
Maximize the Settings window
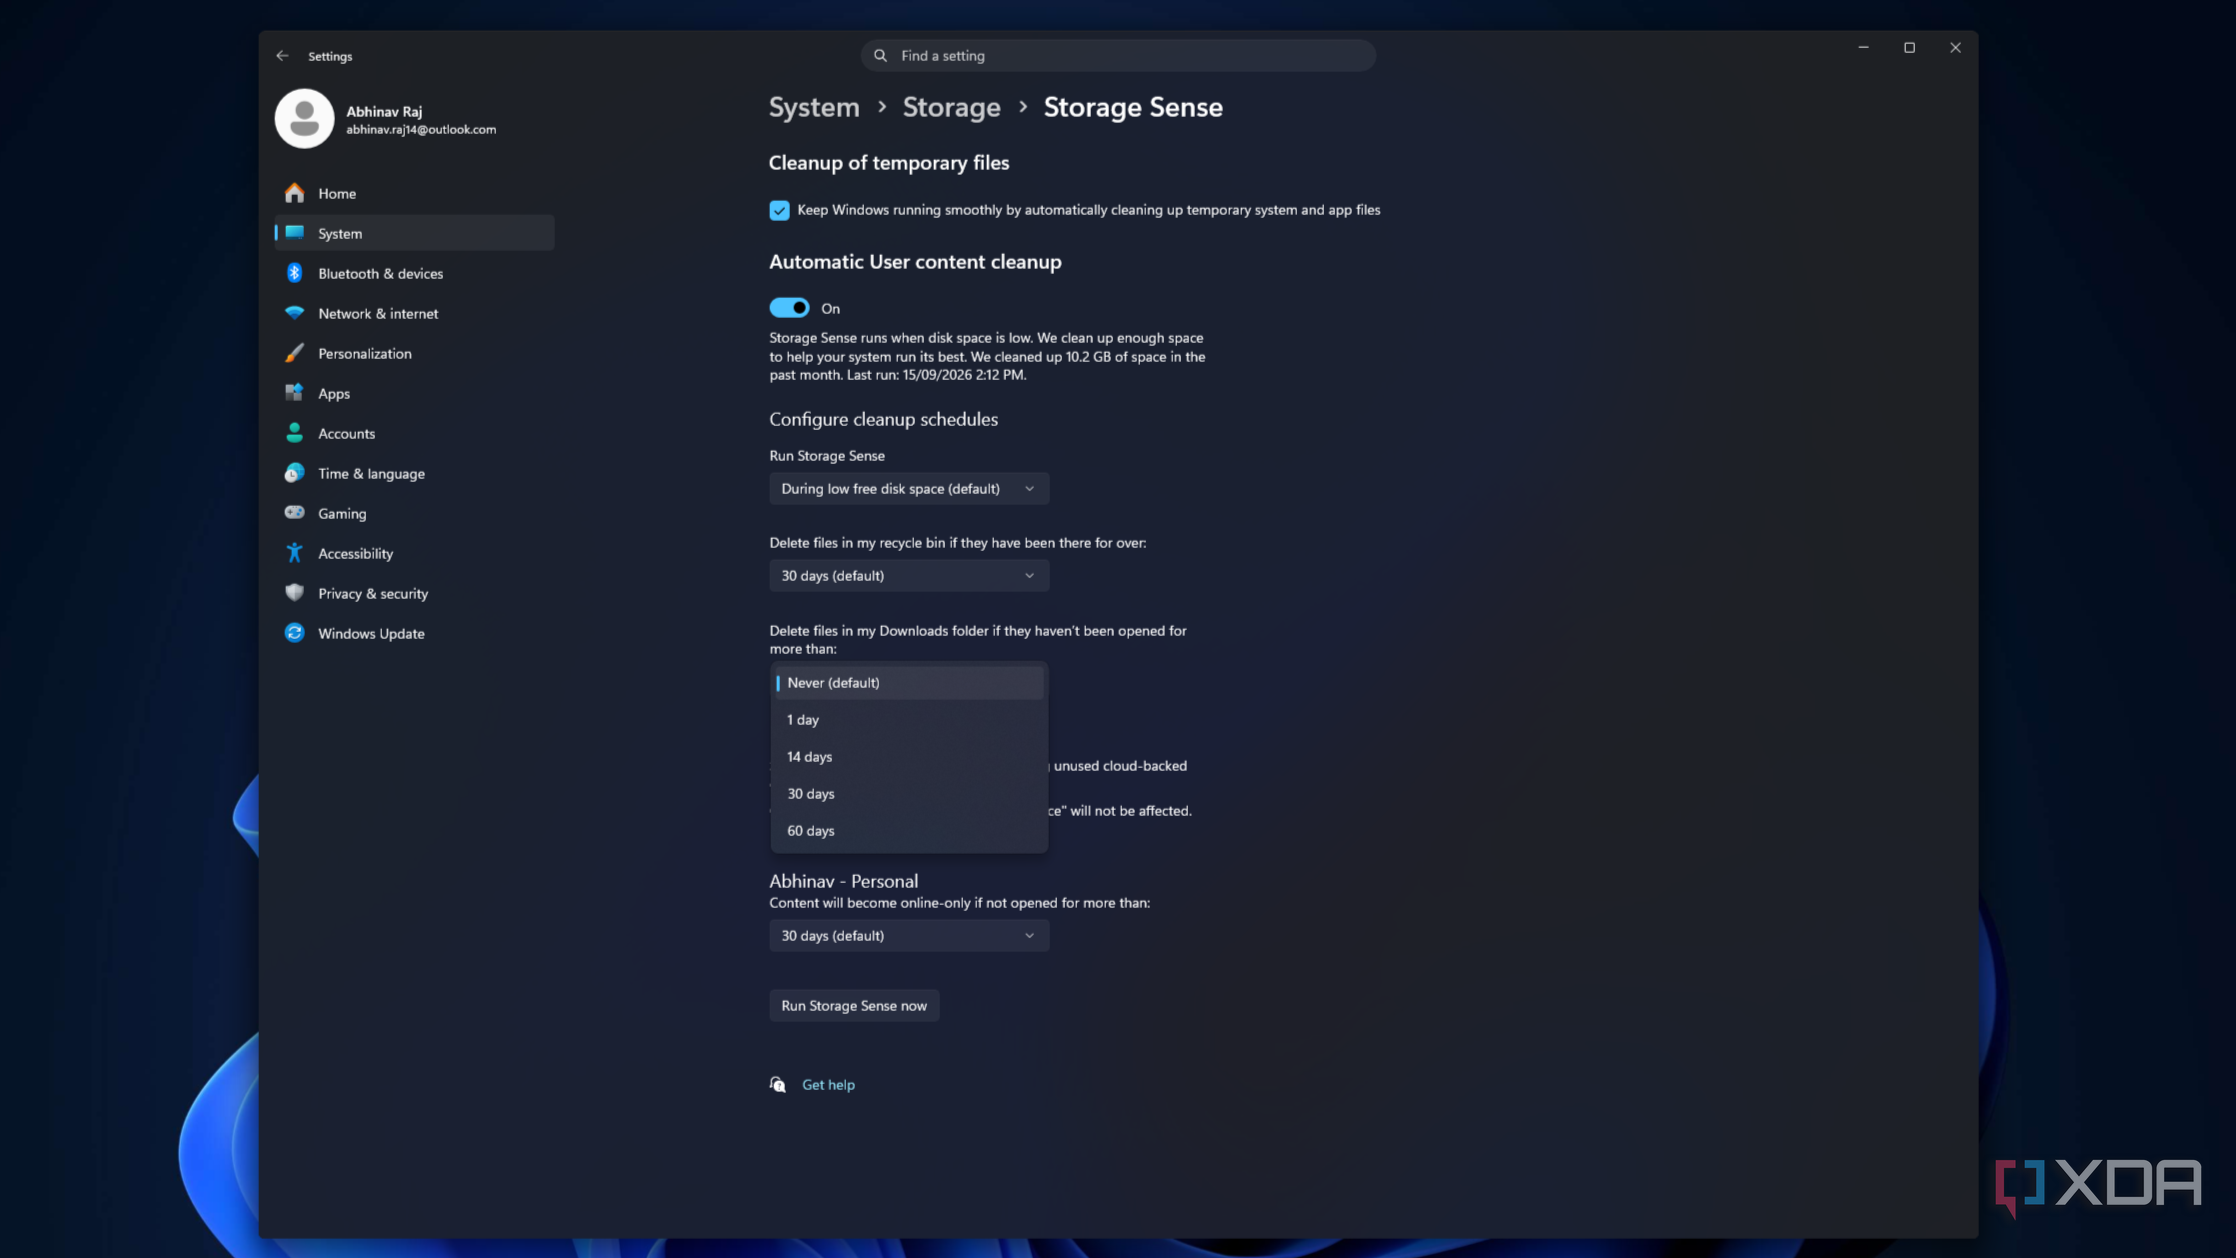pyautogui.click(x=1909, y=48)
